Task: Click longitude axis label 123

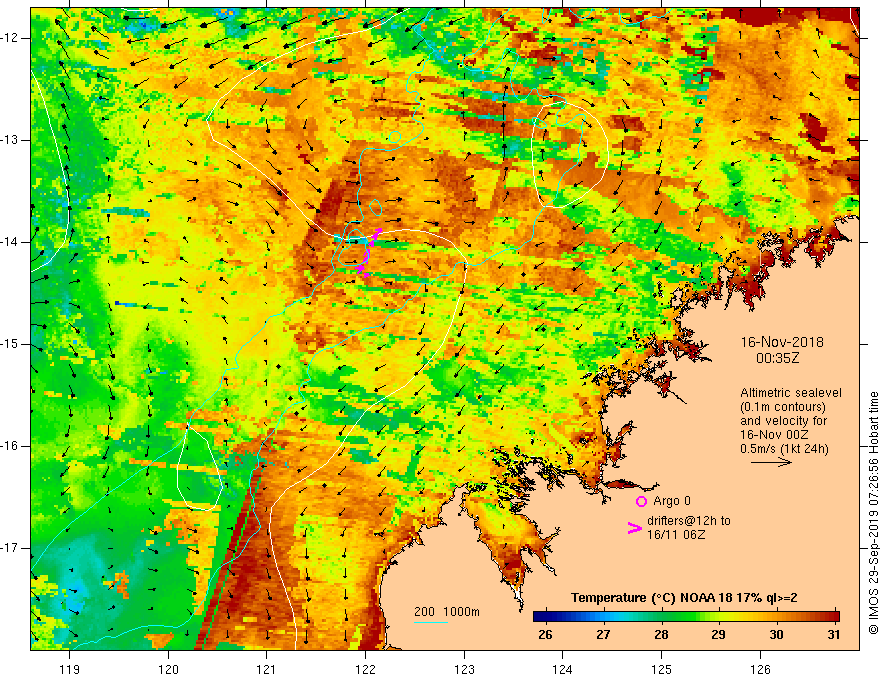Action: 464,669
